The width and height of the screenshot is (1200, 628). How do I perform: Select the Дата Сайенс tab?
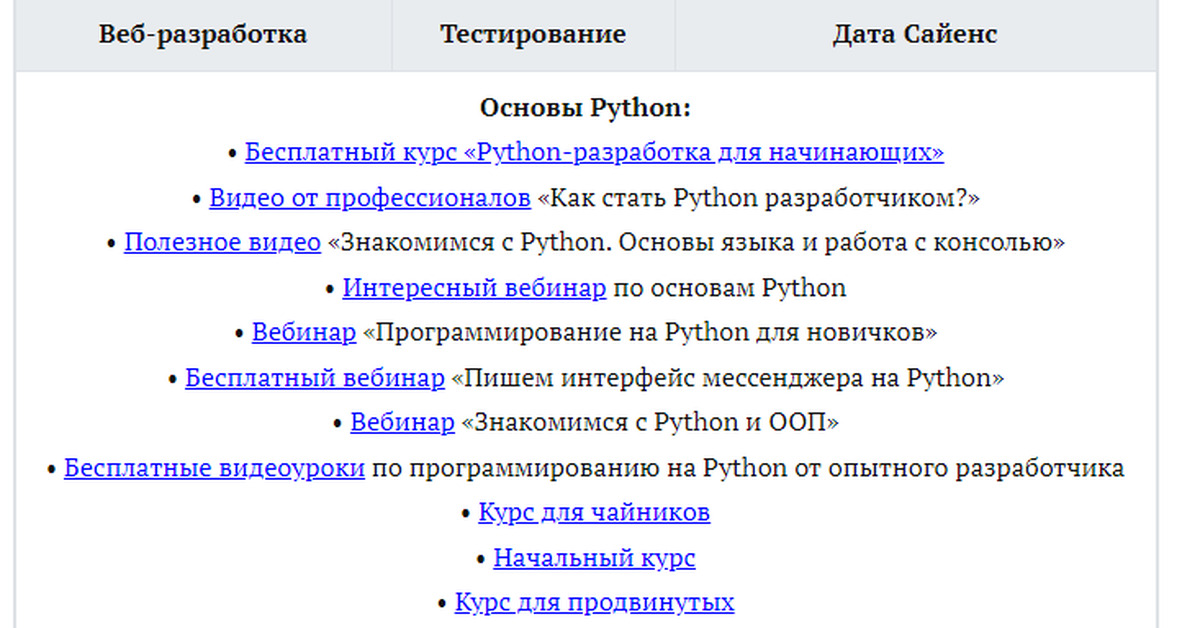coord(914,35)
